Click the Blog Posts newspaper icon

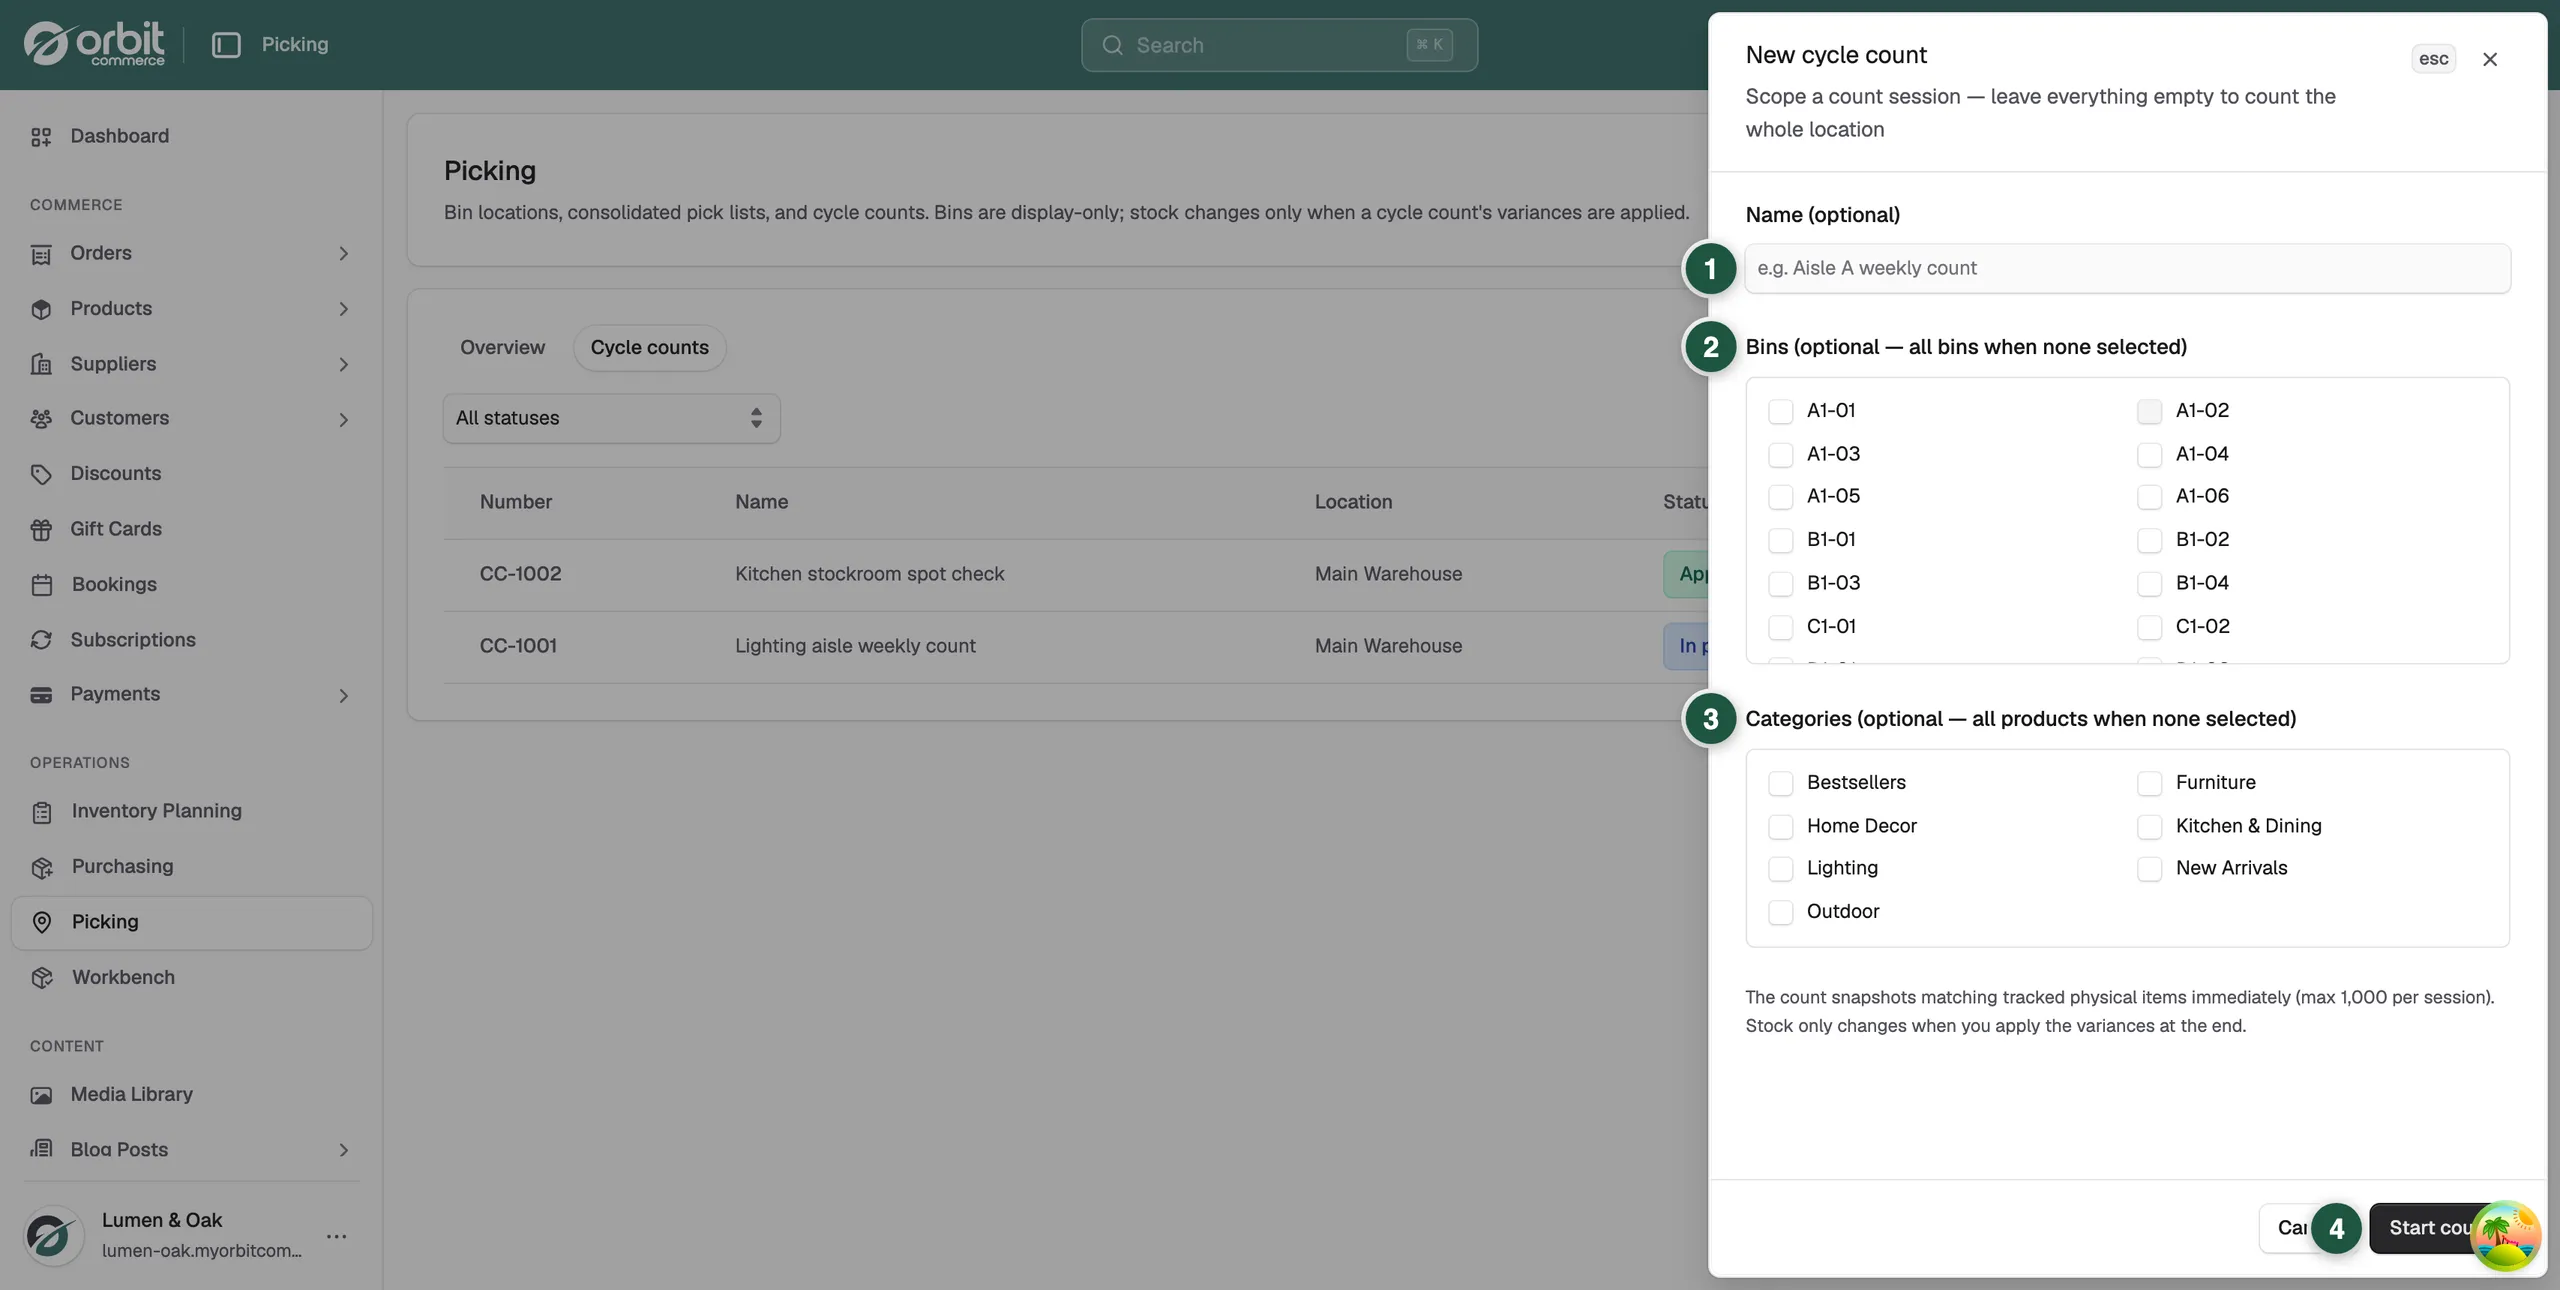41,1149
